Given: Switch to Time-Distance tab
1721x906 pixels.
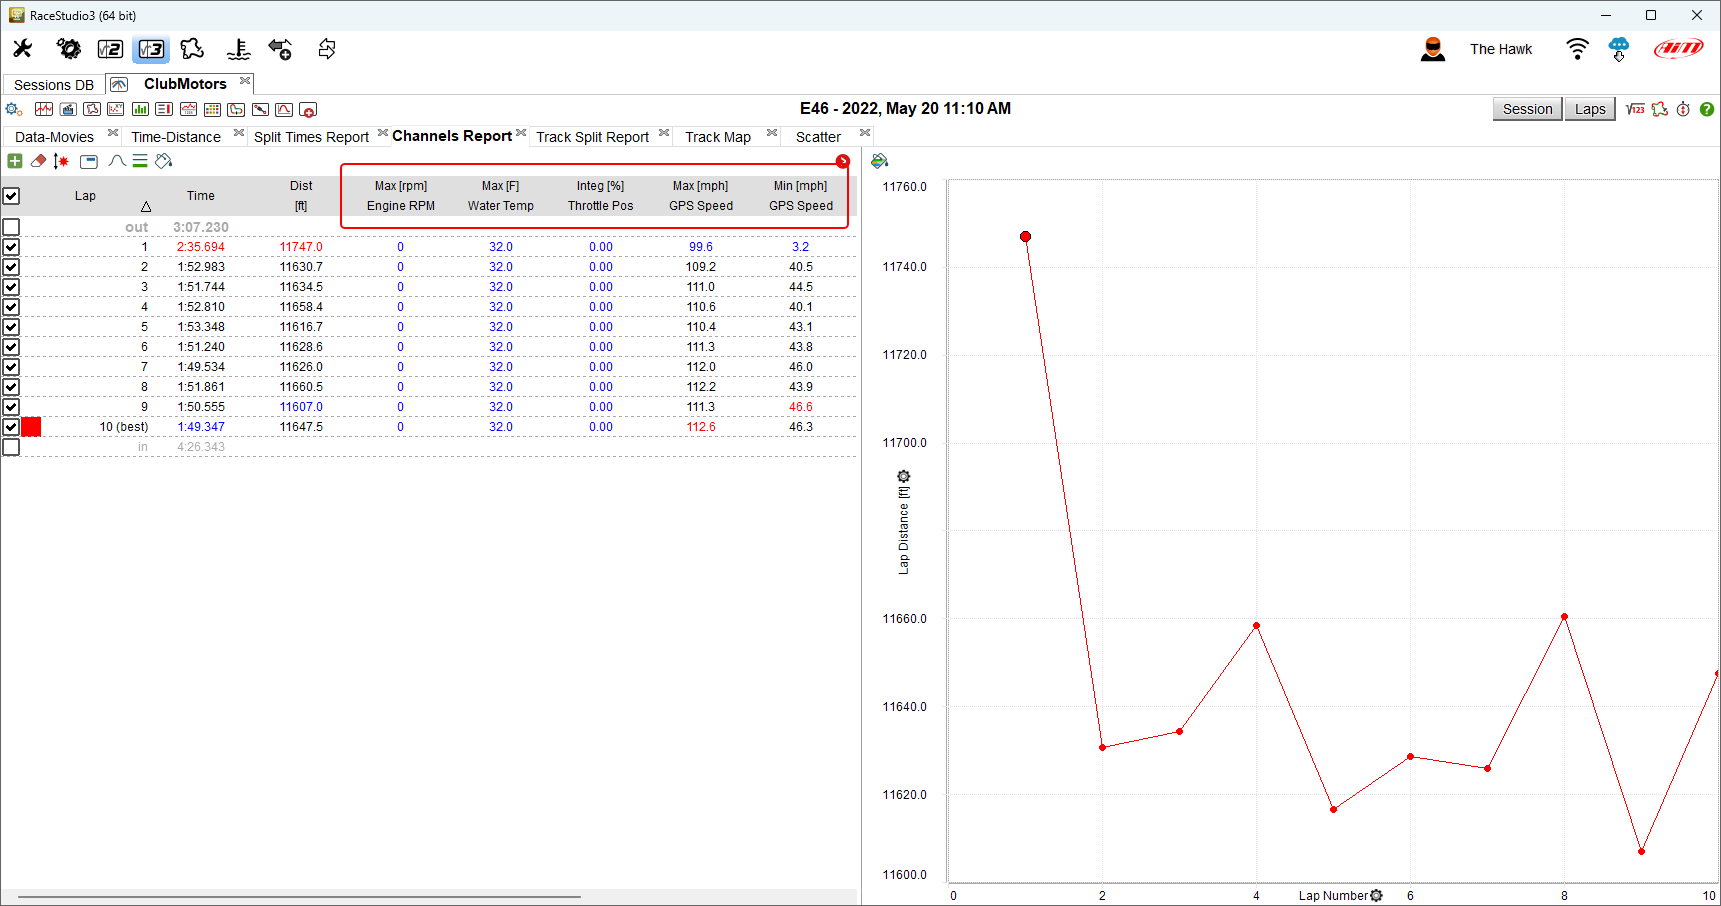Looking at the screenshot, I should point(176,137).
